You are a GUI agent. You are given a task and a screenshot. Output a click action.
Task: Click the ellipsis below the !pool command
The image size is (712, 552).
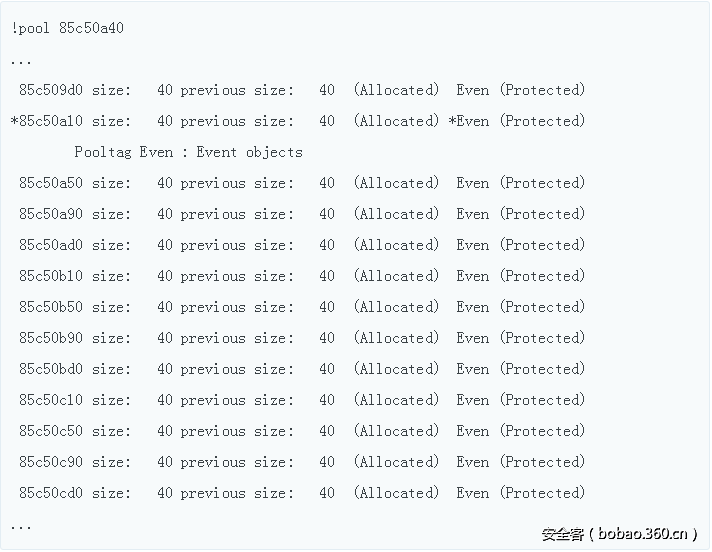(x=21, y=61)
